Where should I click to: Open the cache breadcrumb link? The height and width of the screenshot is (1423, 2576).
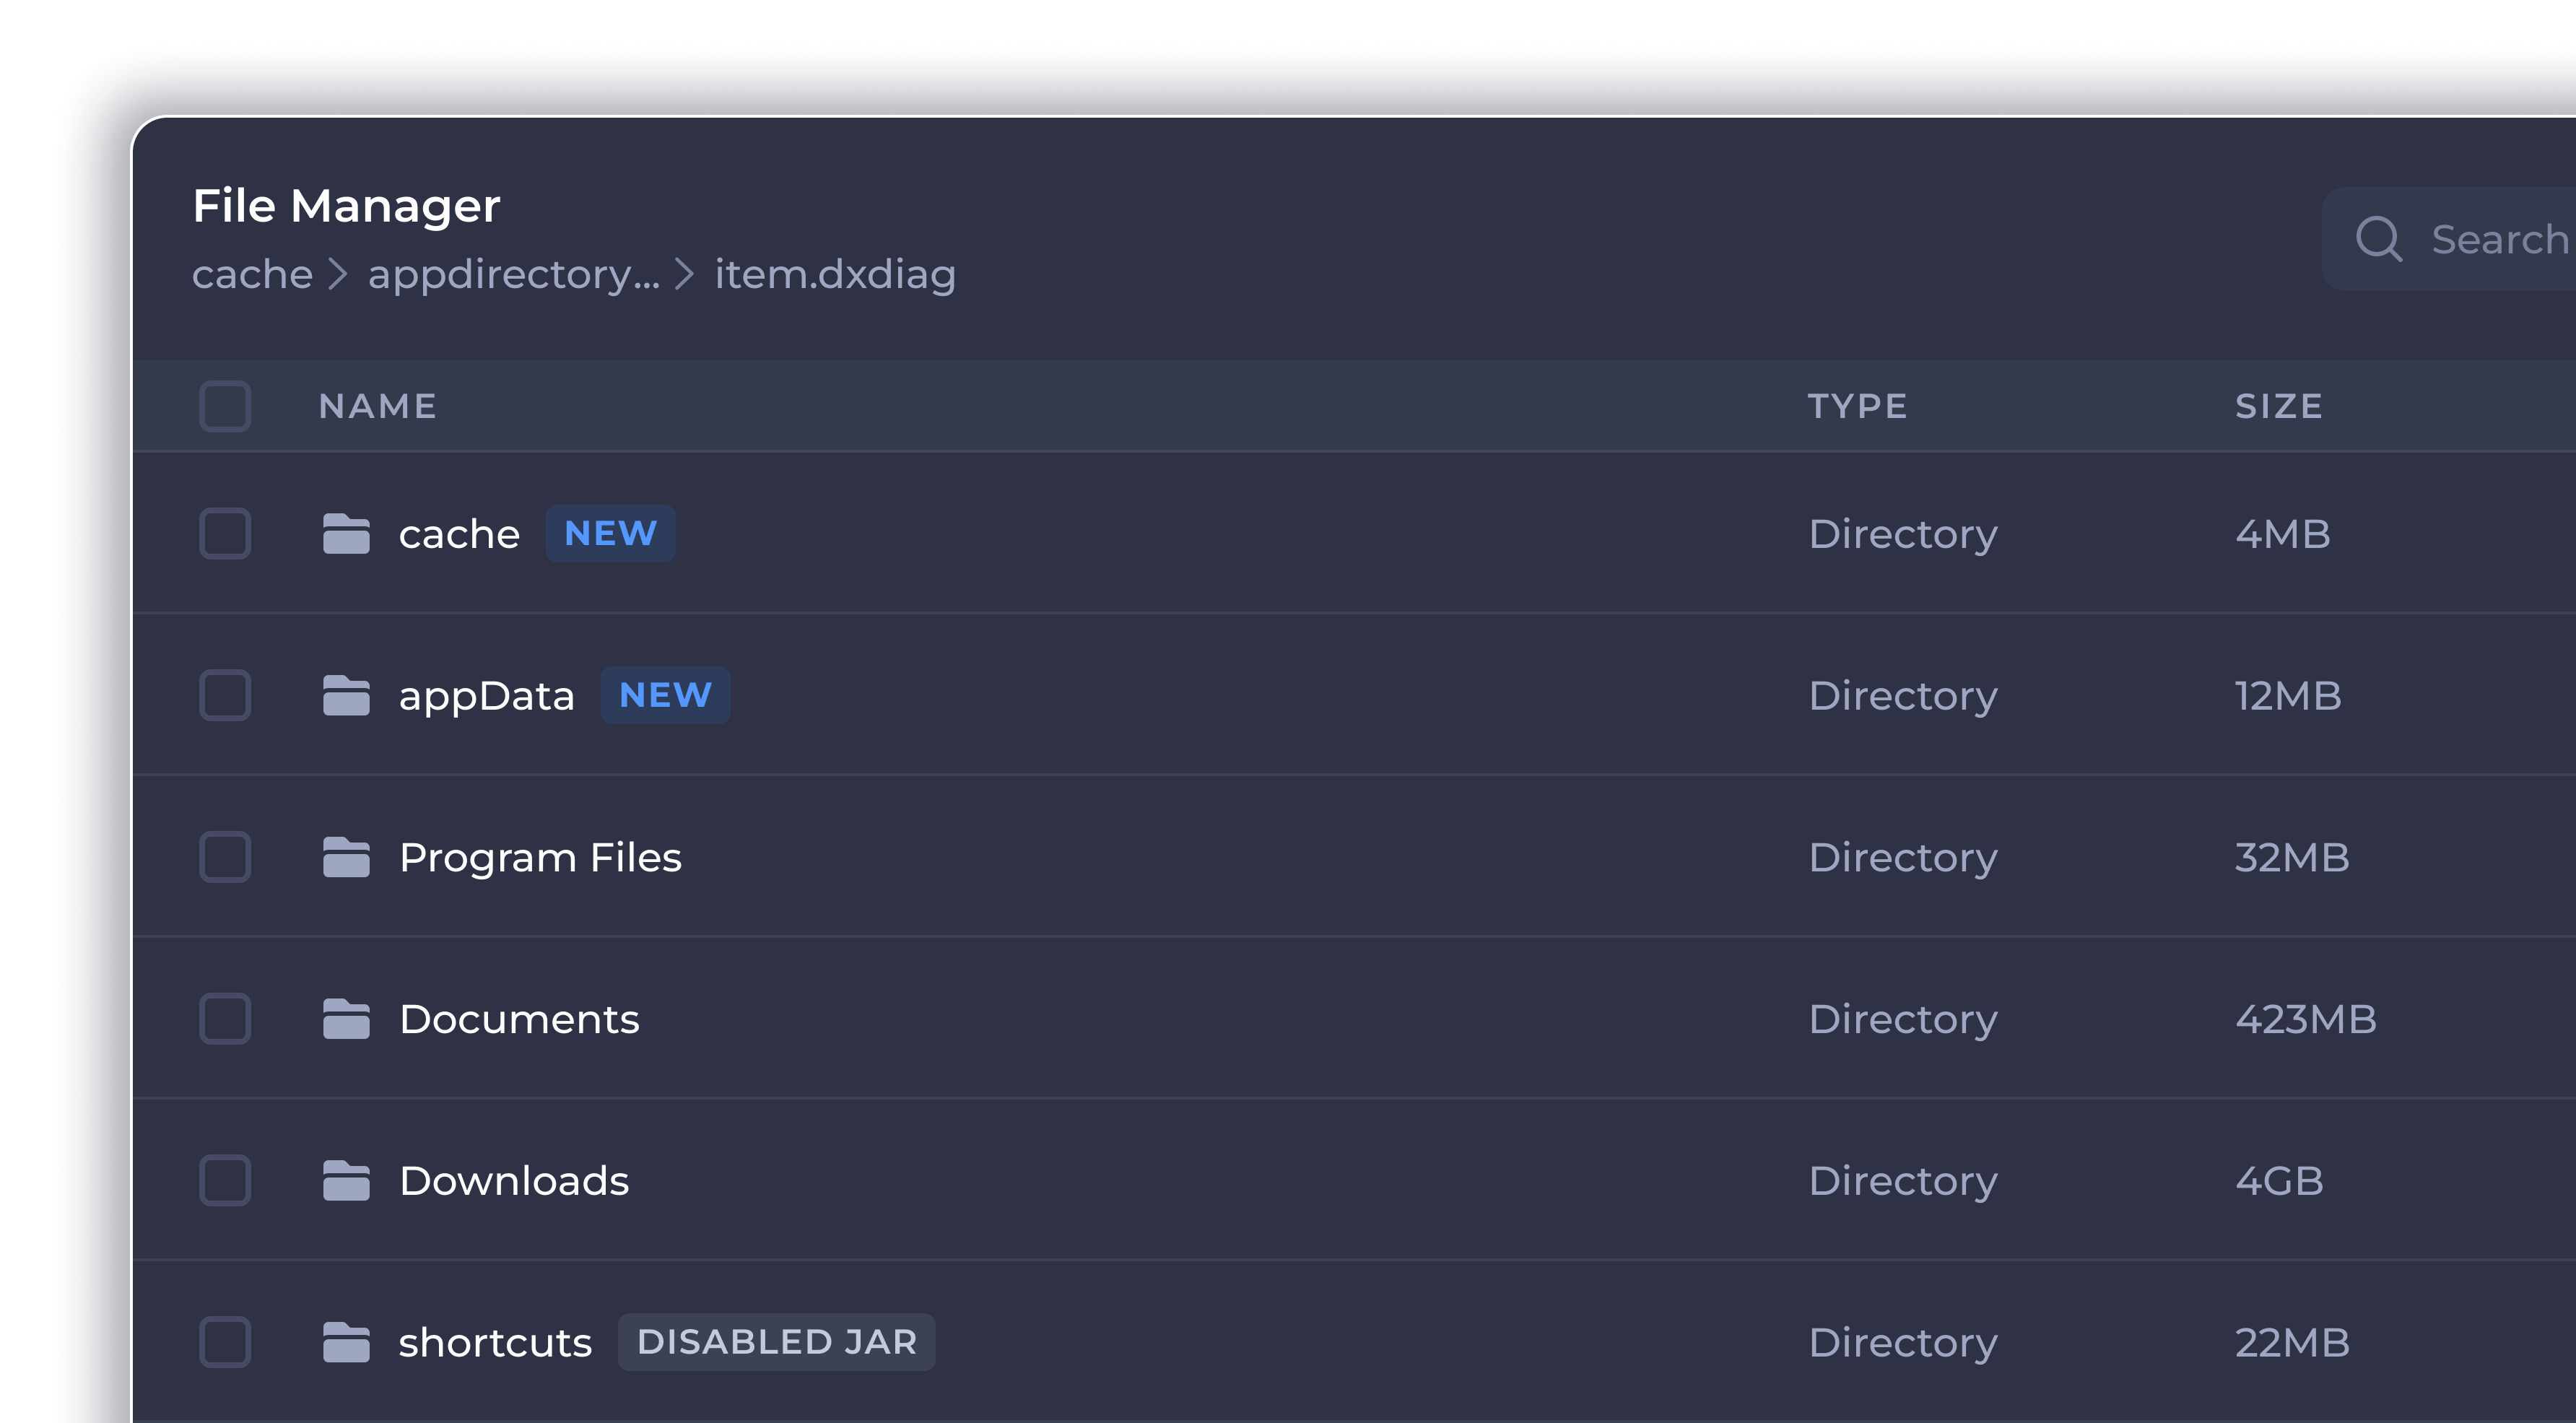pyautogui.click(x=251, y=274)
